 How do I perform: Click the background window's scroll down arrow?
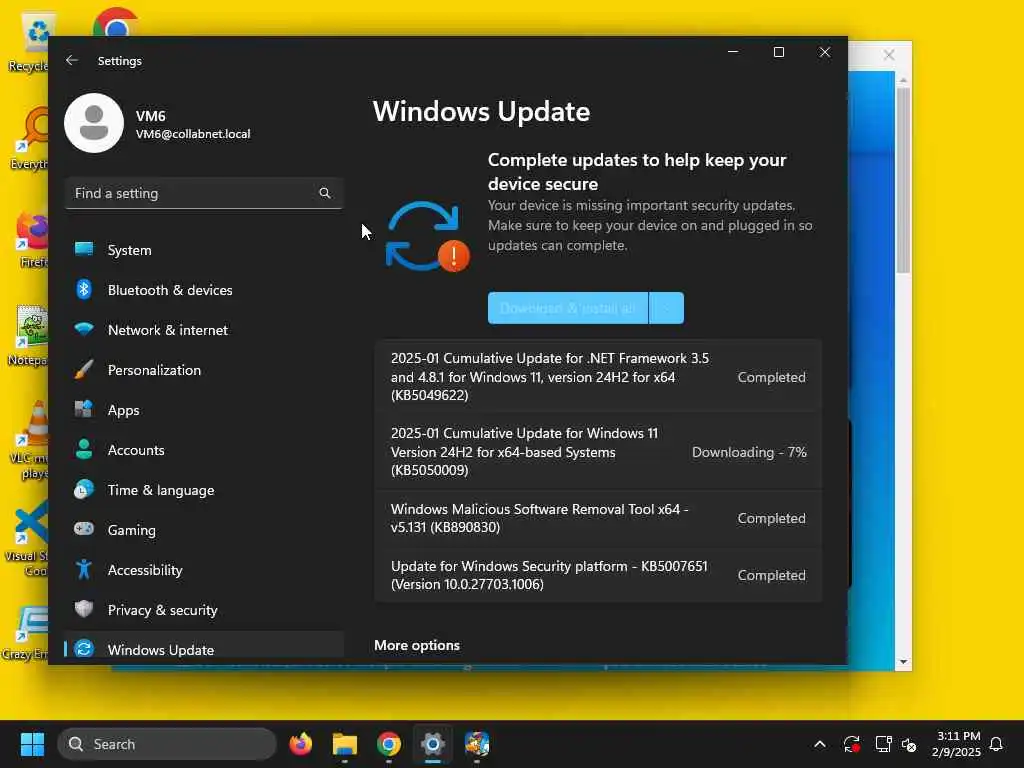(903, 662)
